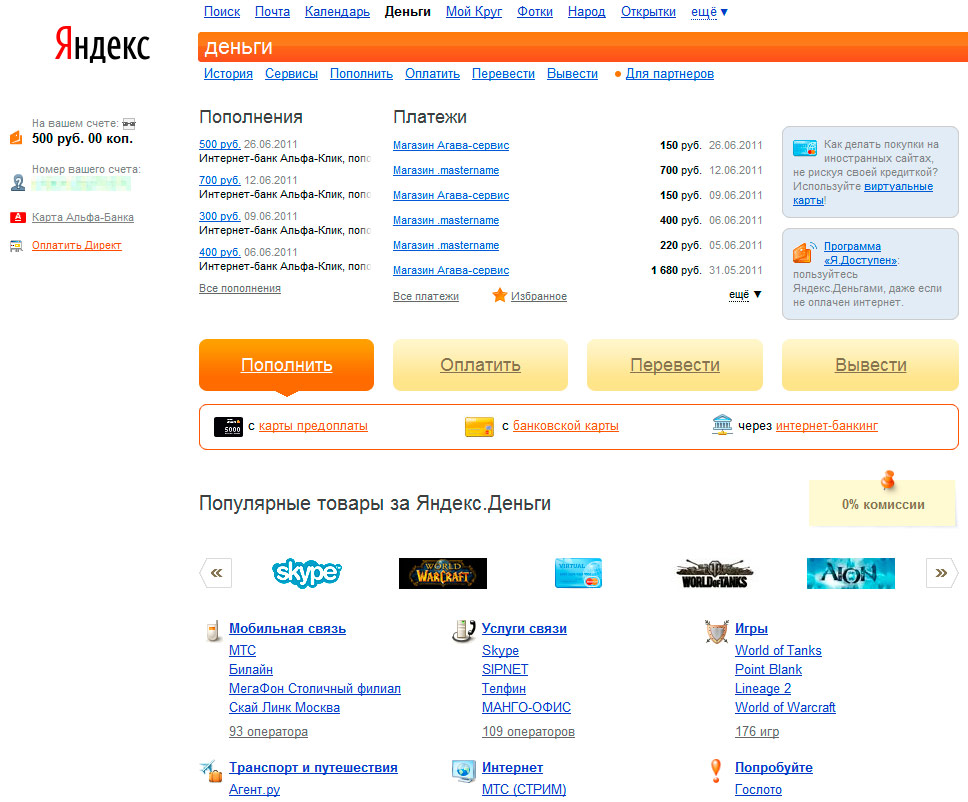Open the 176 игр link

click(757, 732)
